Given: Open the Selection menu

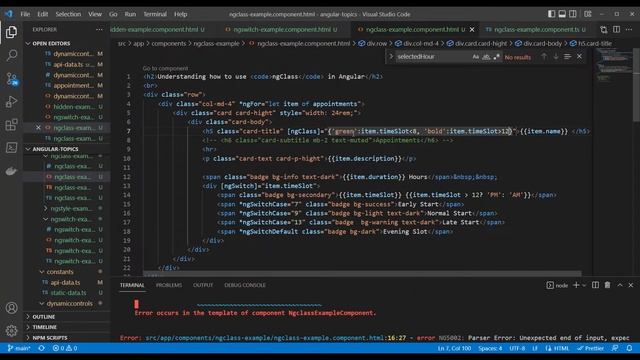Looking at the screenshot, I should [68, 14].
